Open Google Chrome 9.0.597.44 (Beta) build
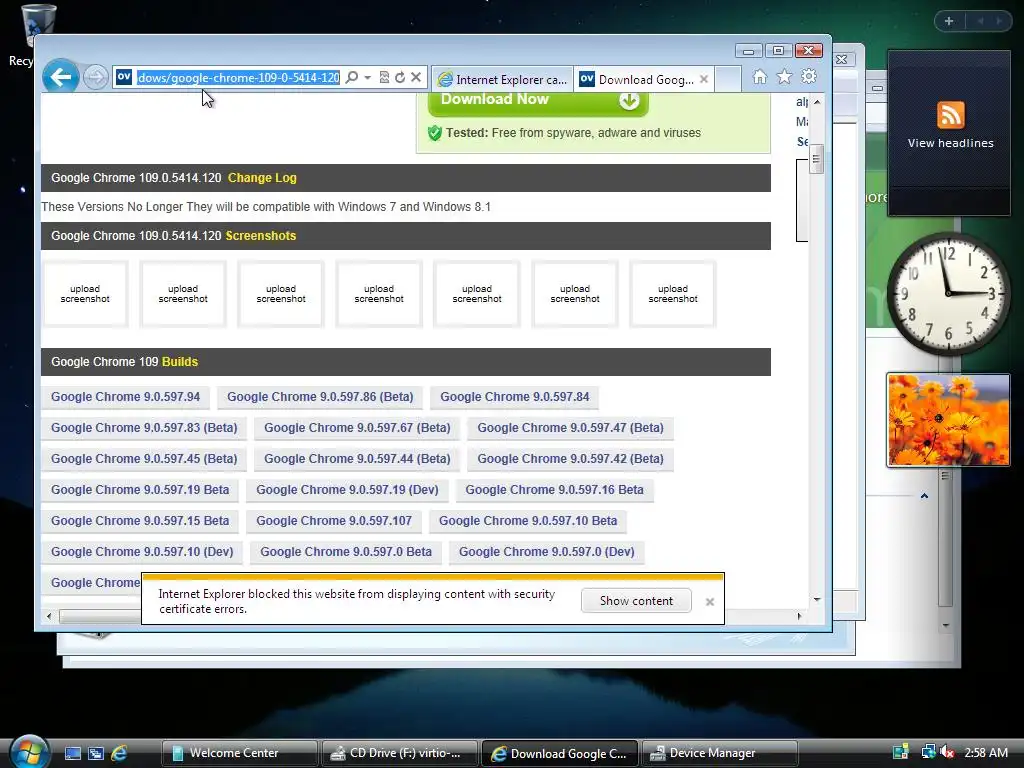 [x=357, y=459]
